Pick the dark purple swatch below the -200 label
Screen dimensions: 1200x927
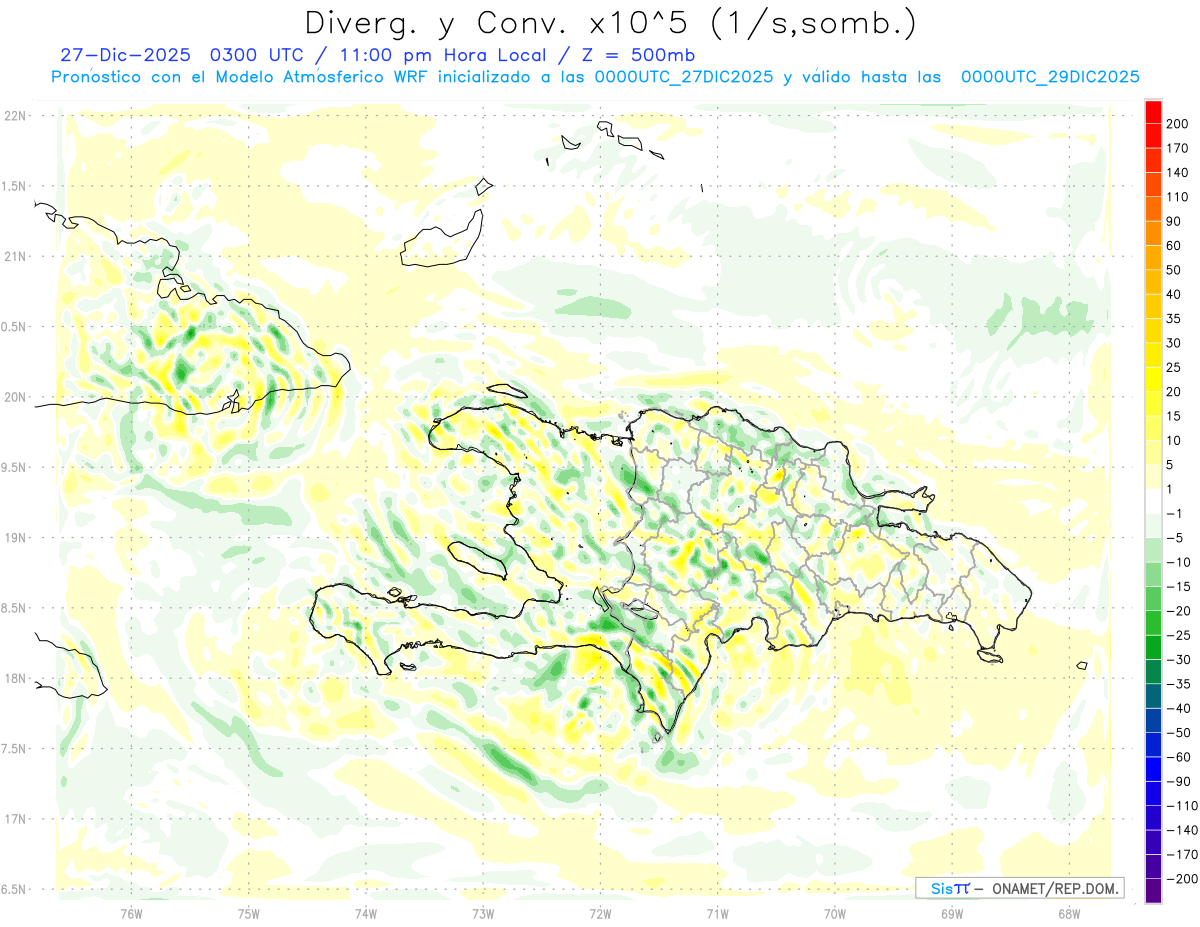click(x=1153, y=891)
